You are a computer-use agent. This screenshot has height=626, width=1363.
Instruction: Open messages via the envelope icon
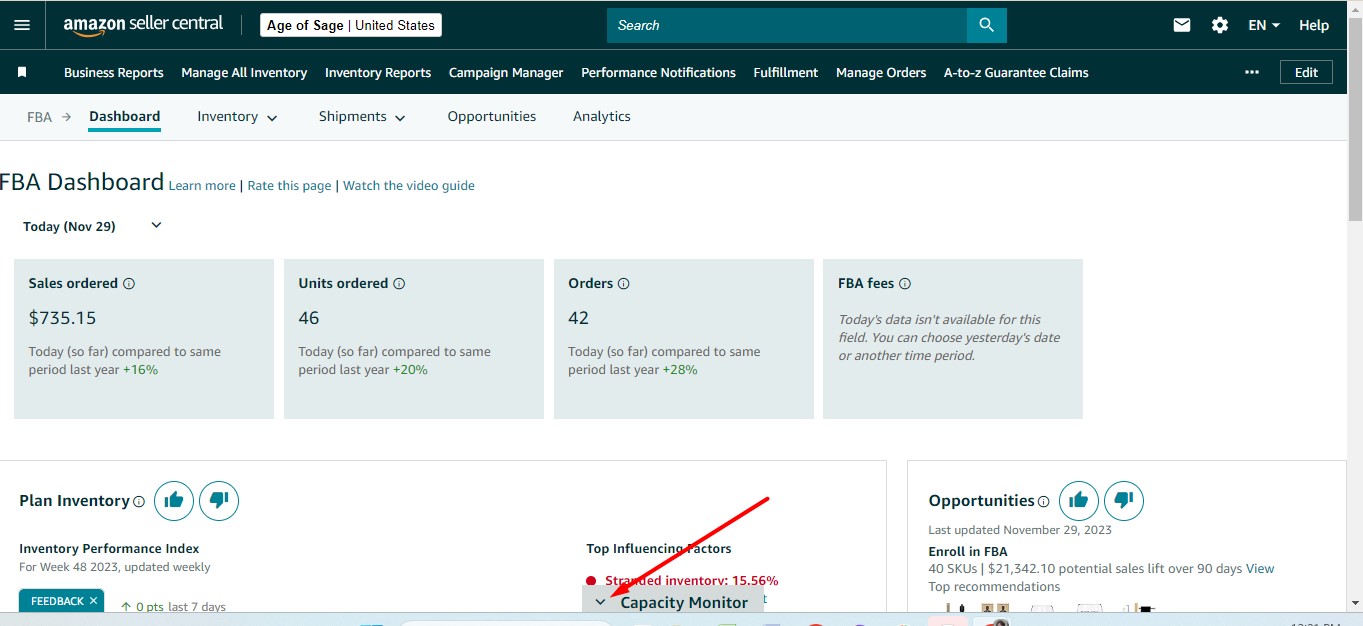point(1182,25)
